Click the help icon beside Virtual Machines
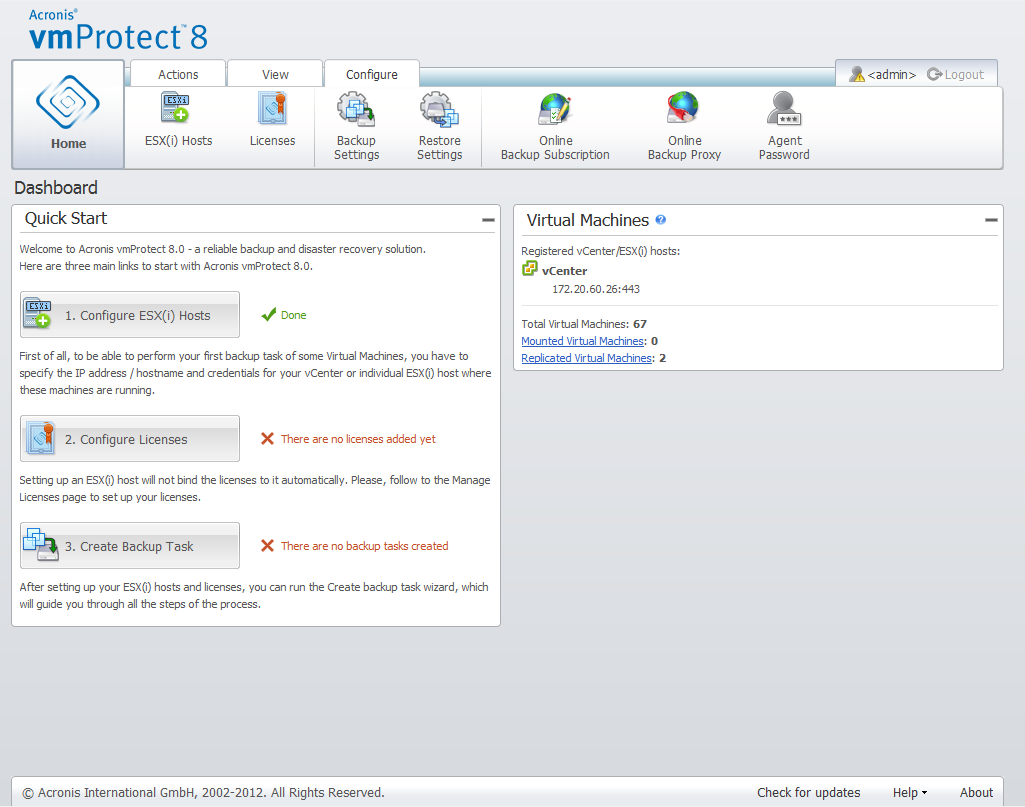The height and width of the screenshot is (807, 1025). pyautogui.click(x=661, y=220)
